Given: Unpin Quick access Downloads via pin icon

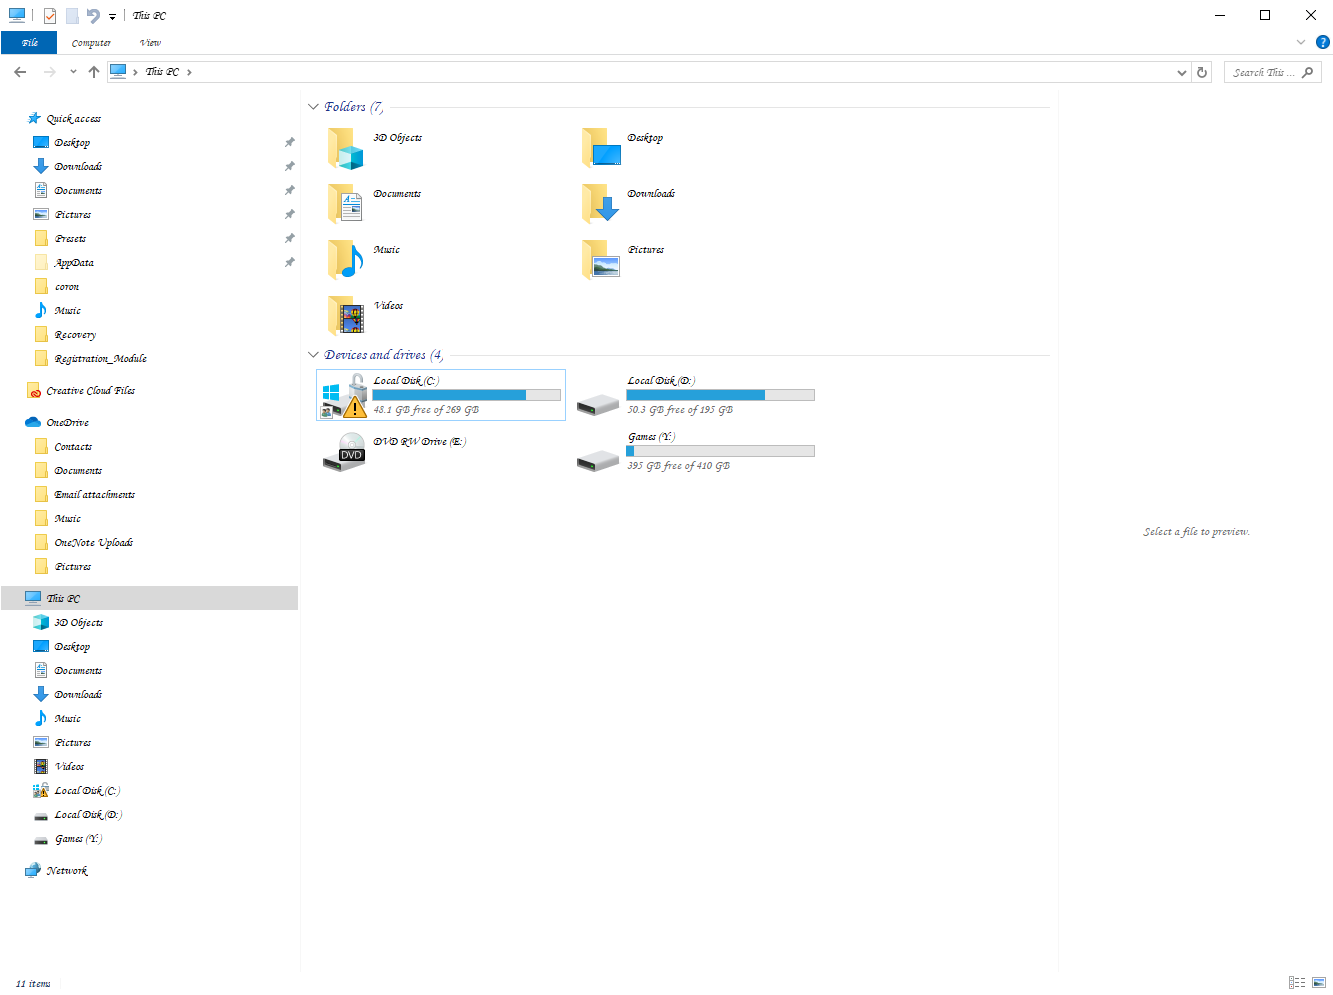Looking at the screenshot, I should (x=289, y=166).
